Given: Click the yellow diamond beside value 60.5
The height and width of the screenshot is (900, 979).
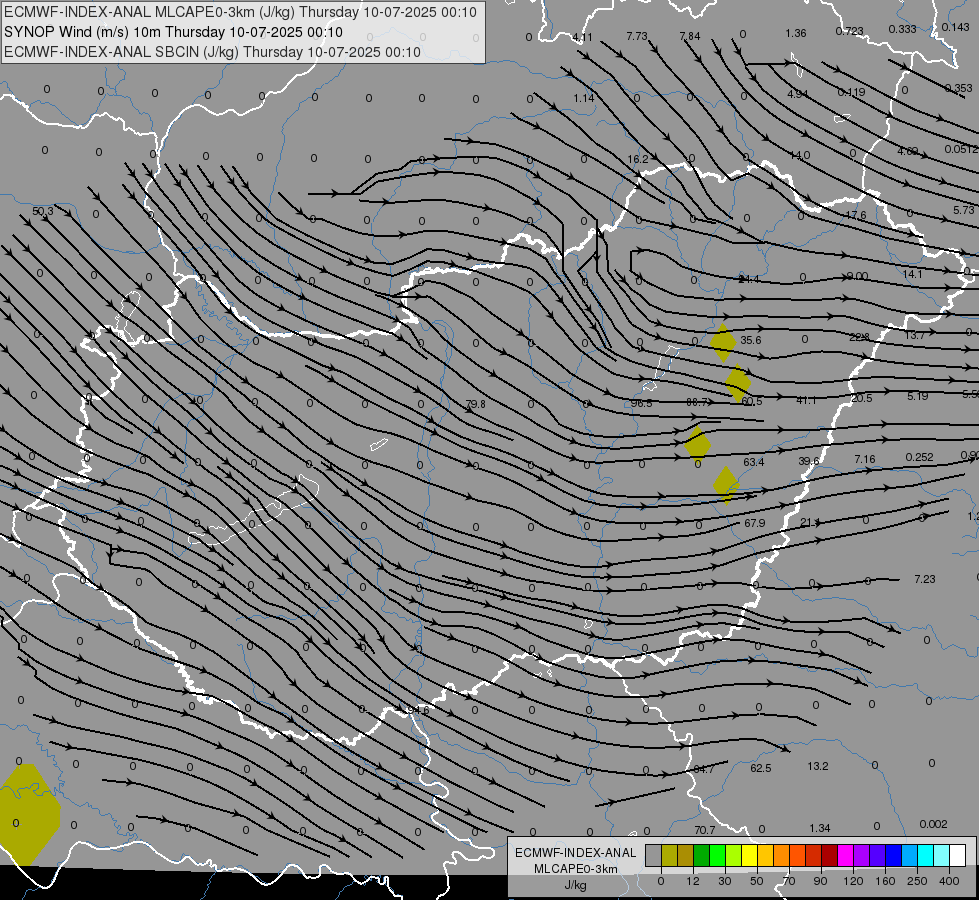Looking at the screenshot, I should pos(737,382).
